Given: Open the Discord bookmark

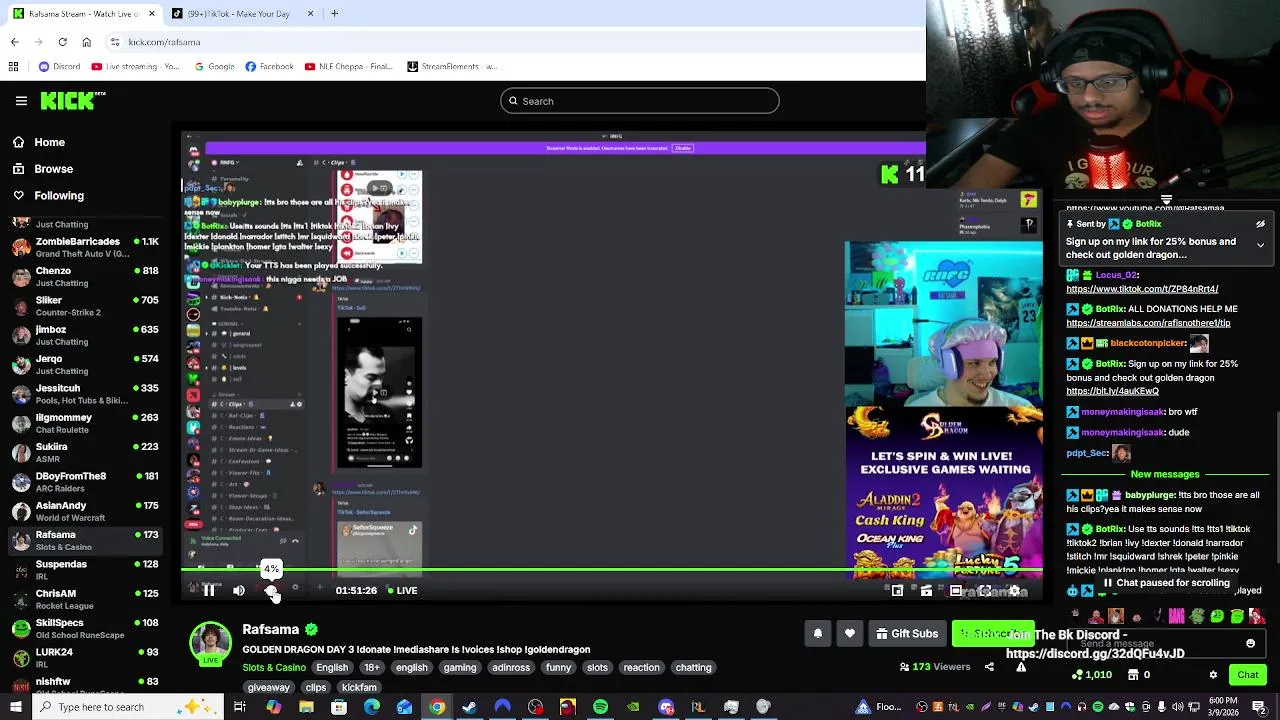Looking at the screenshot, I should [59, 67].
